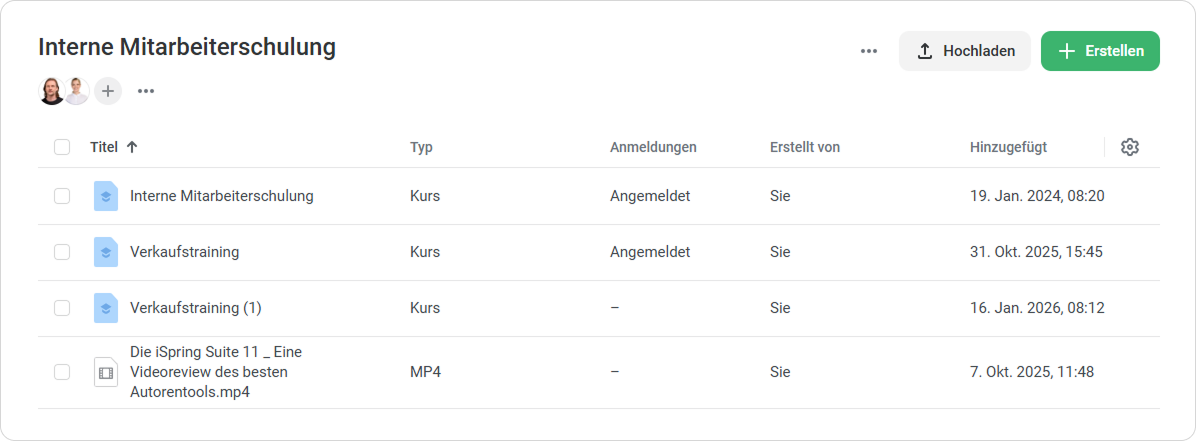Screen dimensions: 1196x441
Task: Click the Verkaufstraining course icon
Action: point(106,252)
